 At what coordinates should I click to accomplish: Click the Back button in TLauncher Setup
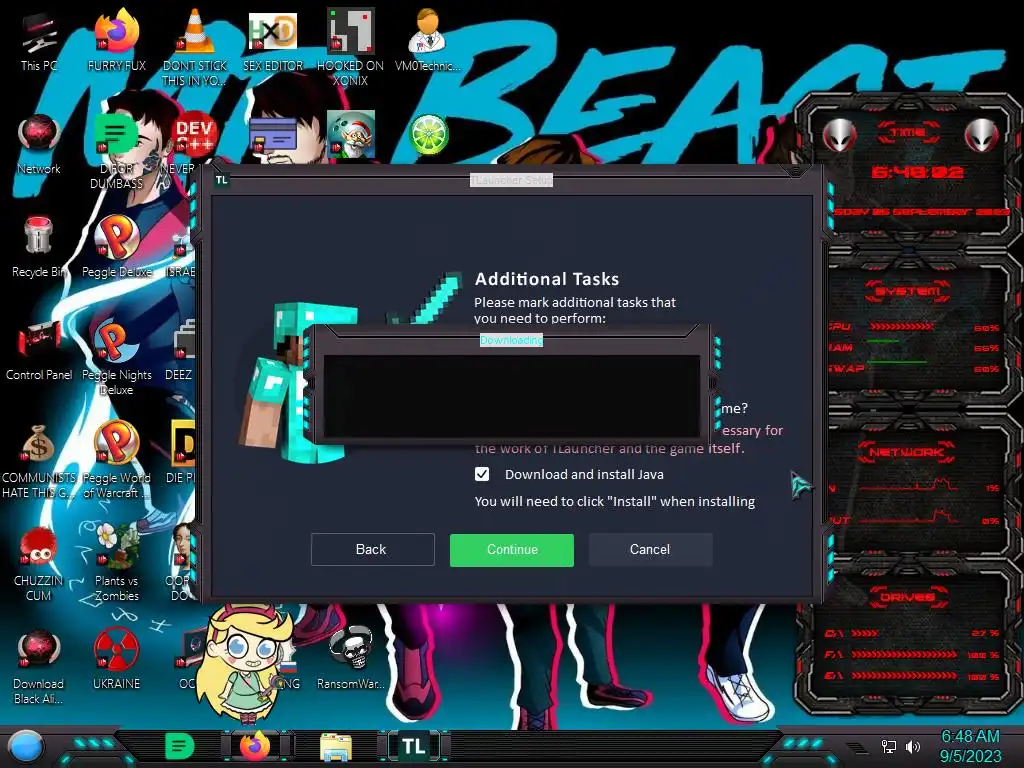tap(373, 549)
